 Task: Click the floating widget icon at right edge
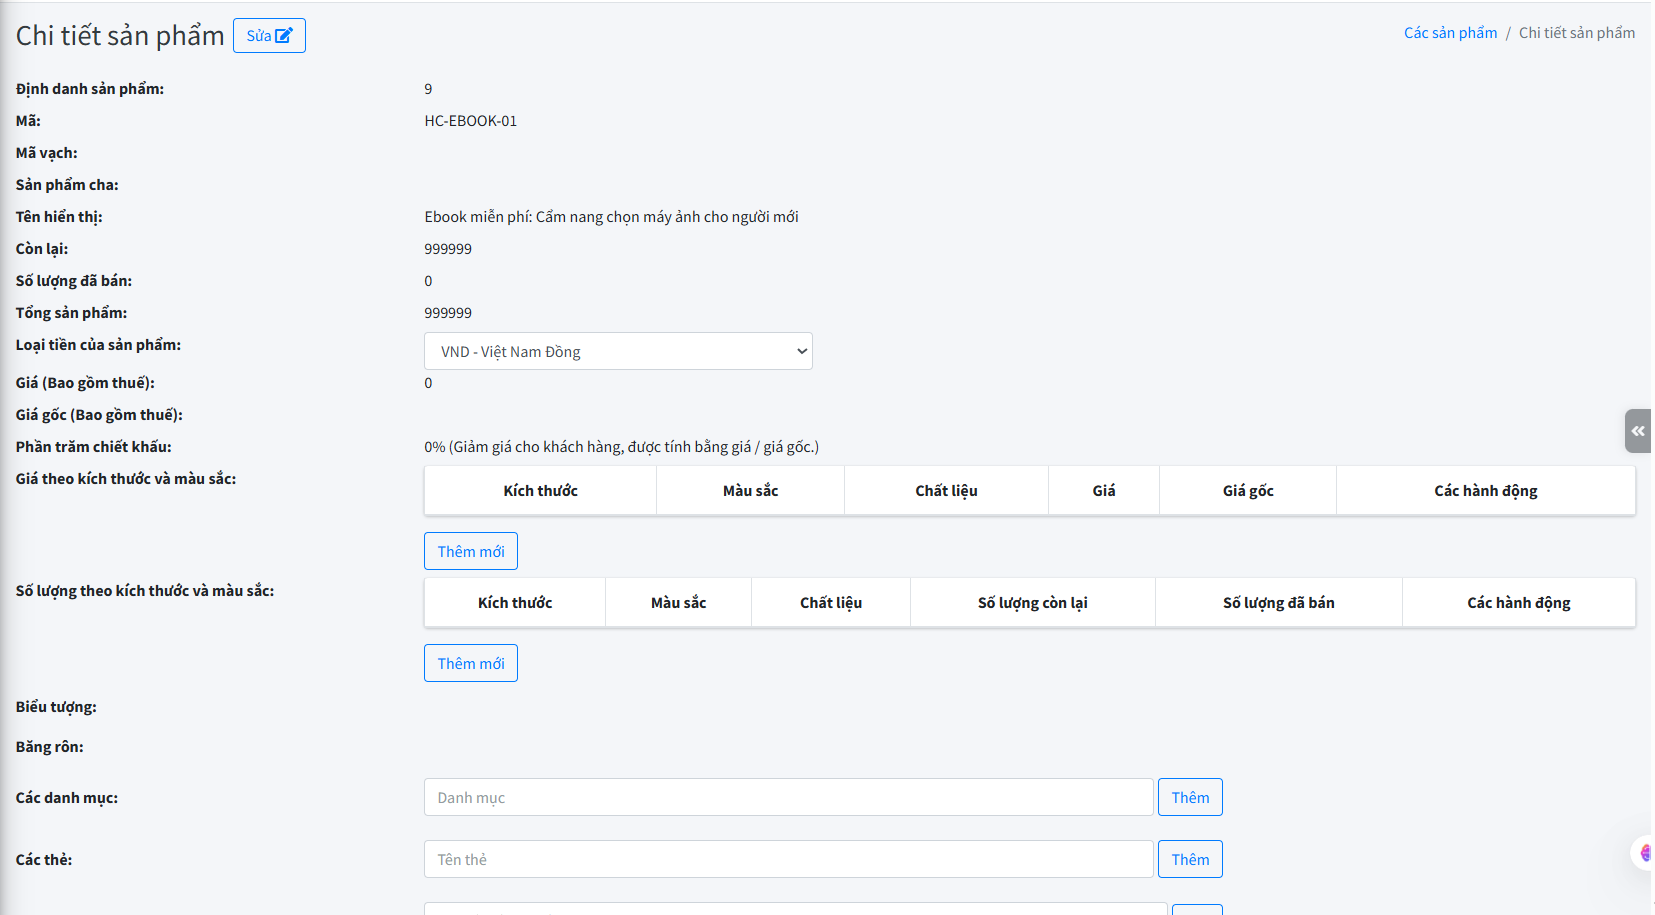tap(1643, 853)
